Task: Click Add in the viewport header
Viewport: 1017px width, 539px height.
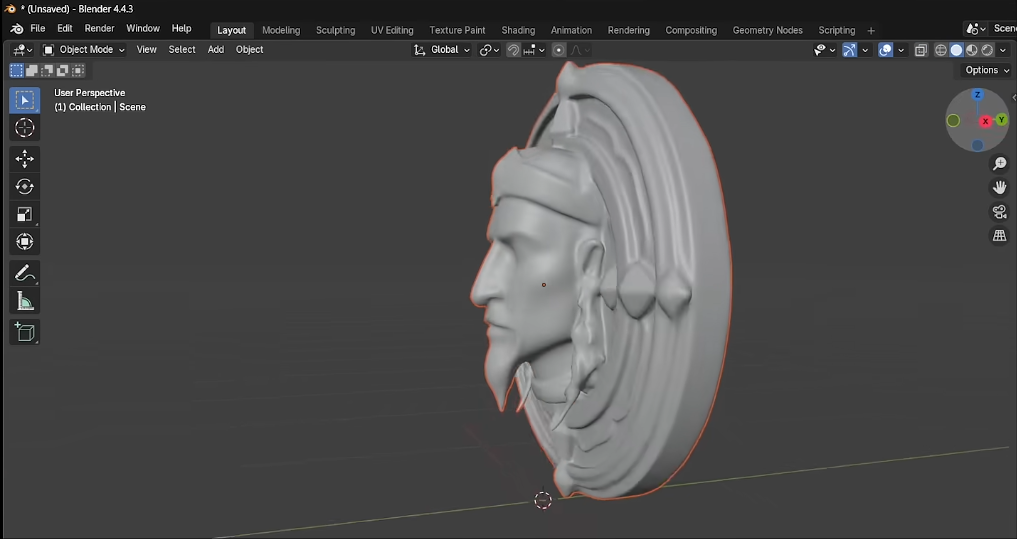Action: coord(216,50)
